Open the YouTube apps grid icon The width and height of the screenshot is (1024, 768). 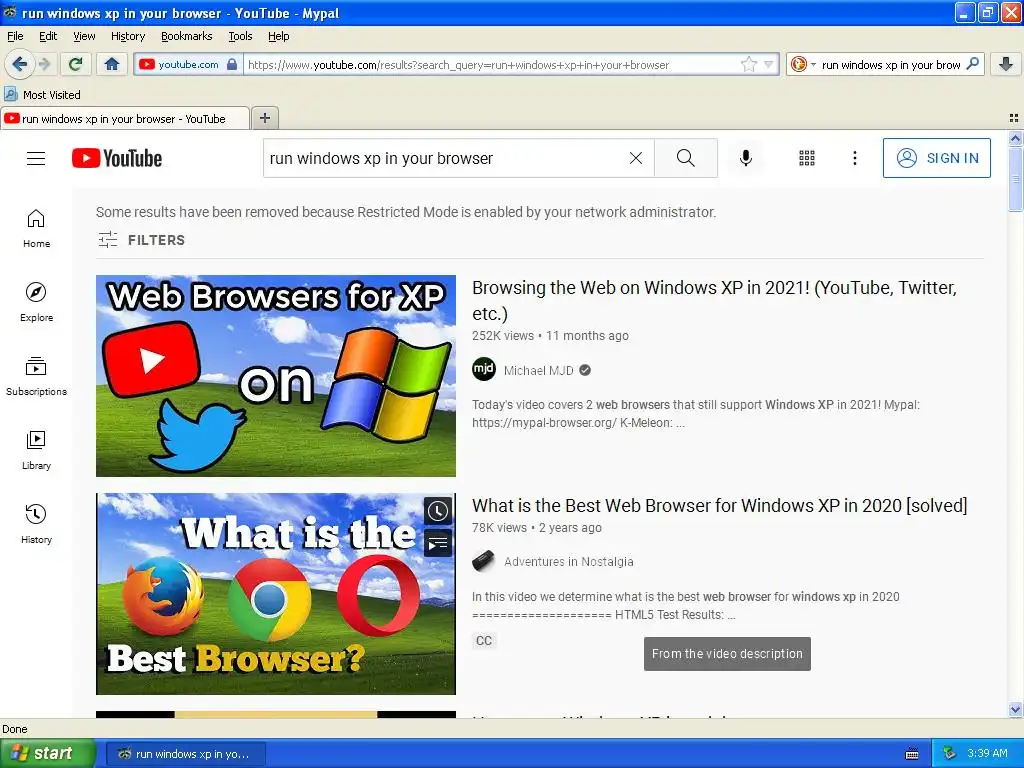[x=807, y=158]
